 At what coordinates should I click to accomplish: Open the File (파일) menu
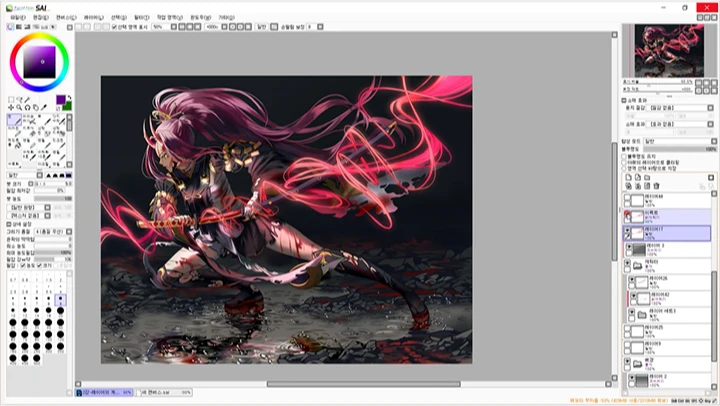[18, 17]
